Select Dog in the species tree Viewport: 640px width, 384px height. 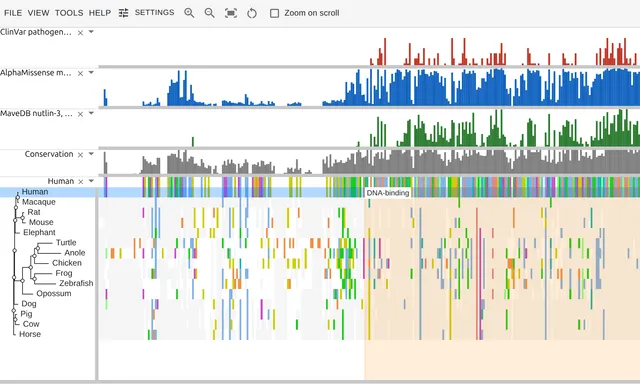click(29, 304)
